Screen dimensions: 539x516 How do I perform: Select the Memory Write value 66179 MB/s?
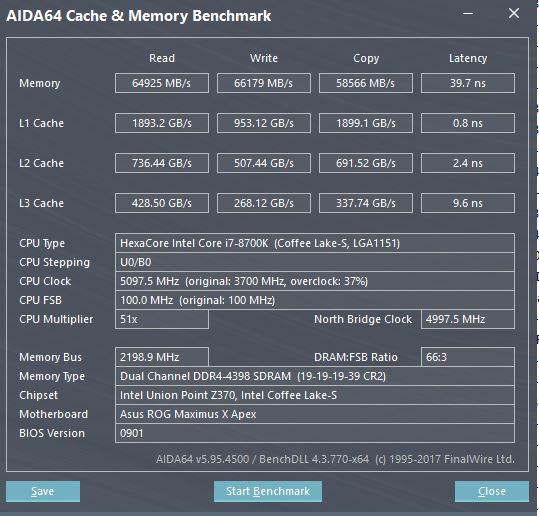pyautogui.click(x=264, y=83)
